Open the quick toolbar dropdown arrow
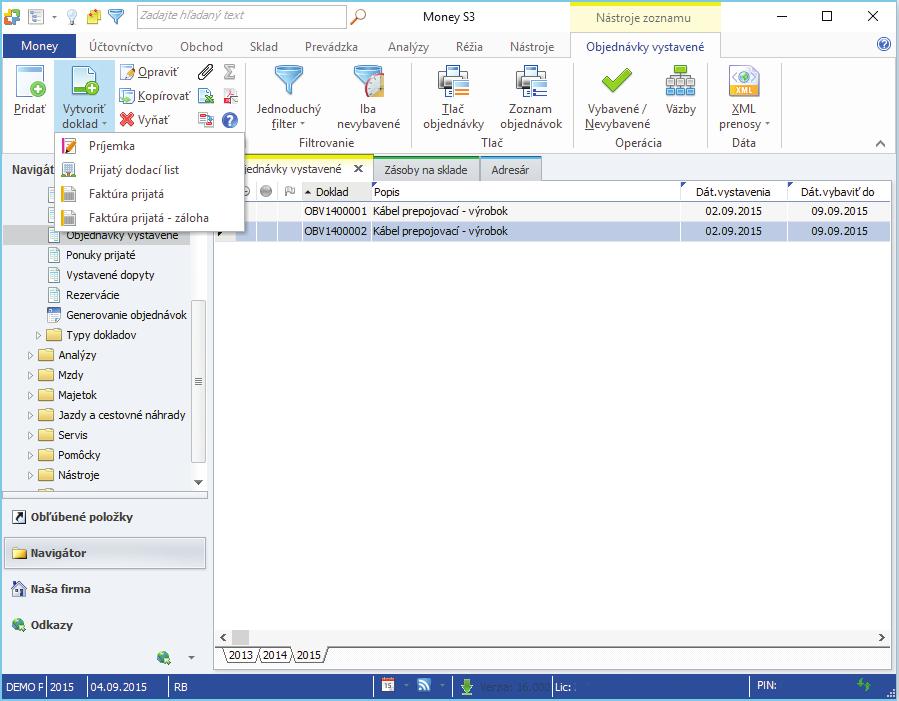The image size is (899, 701). click(x=54, y=17)
